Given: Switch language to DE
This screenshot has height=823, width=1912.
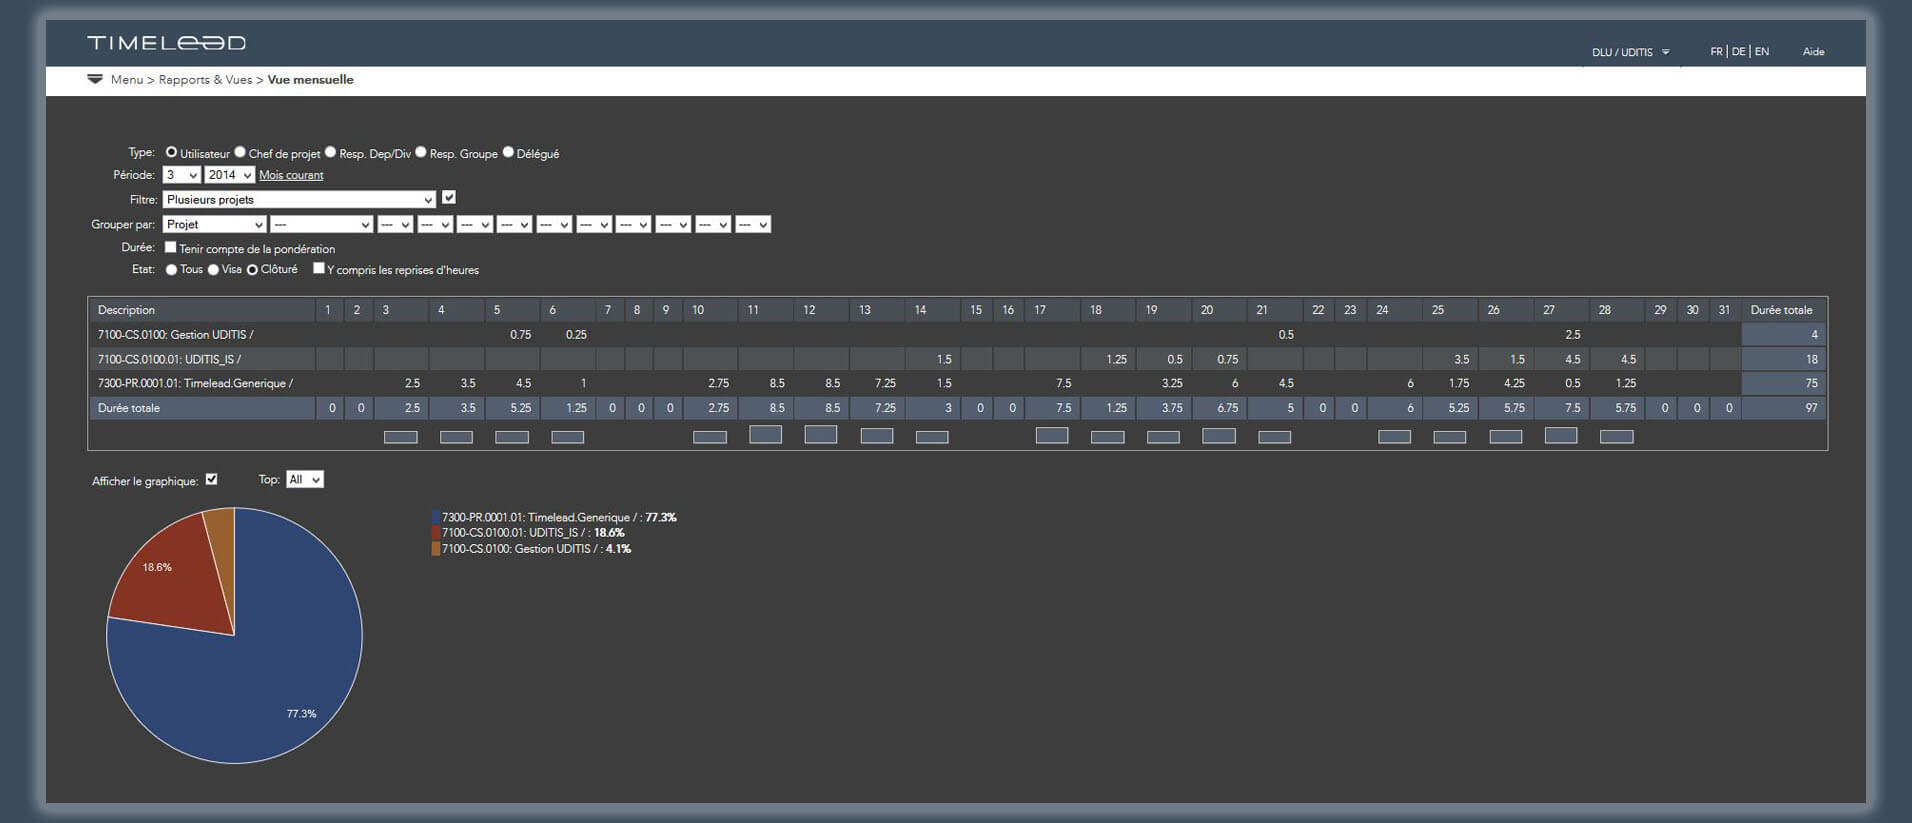Looking at the screenshot, I should pyautogui.click(x=1739, y=51).
